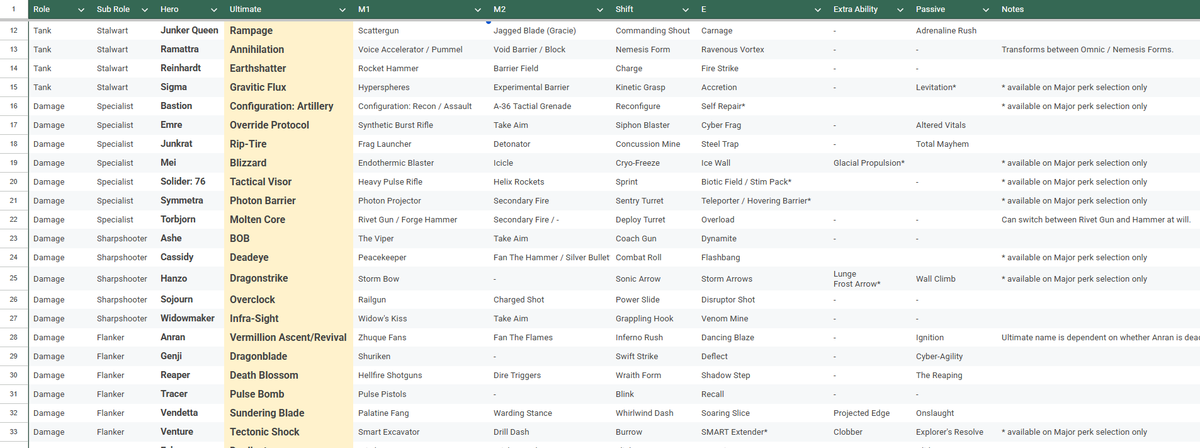Click the Transforms between Omnic / Nemesis Forms note
1200x448 pixels.
coord(1098,49)
